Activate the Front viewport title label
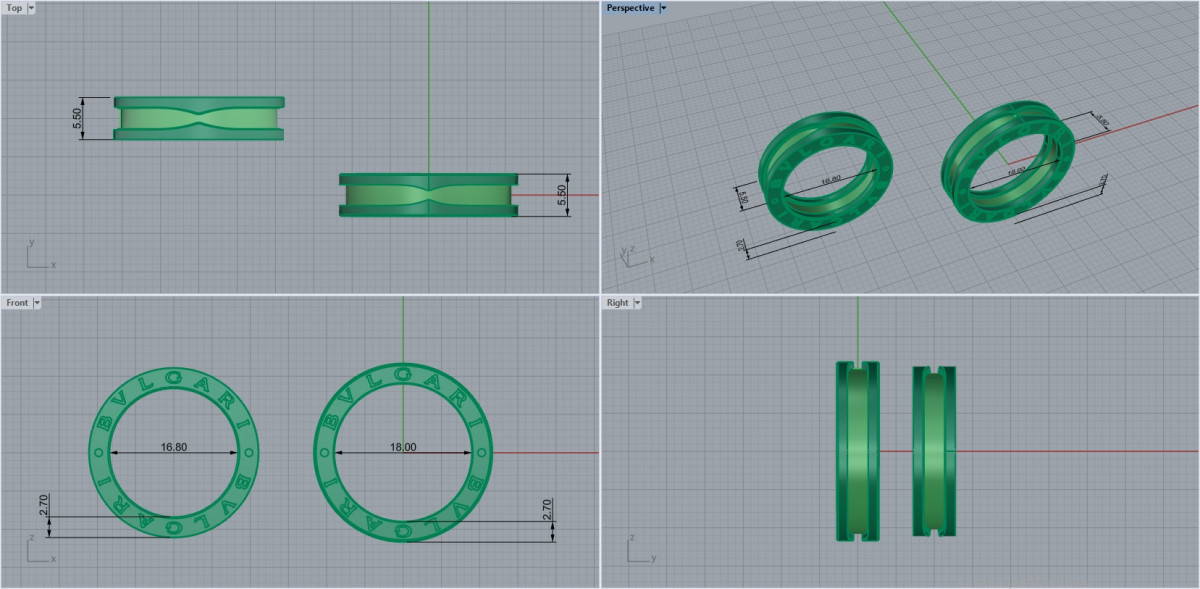 tap(17, 302)
